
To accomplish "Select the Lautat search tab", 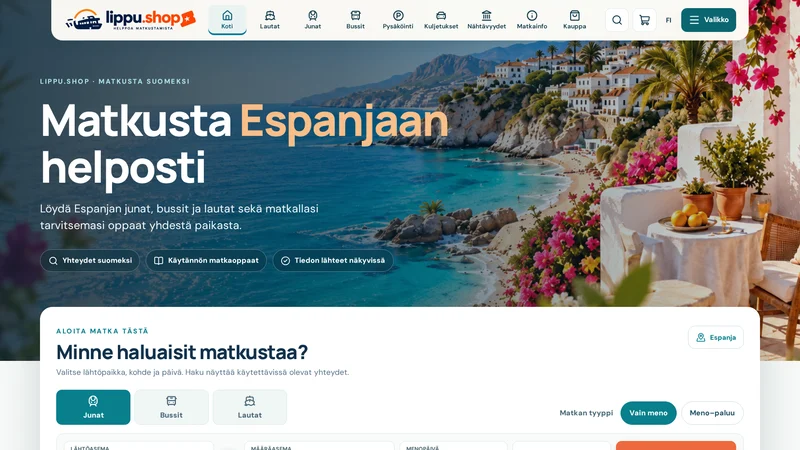I will point(250,407).
